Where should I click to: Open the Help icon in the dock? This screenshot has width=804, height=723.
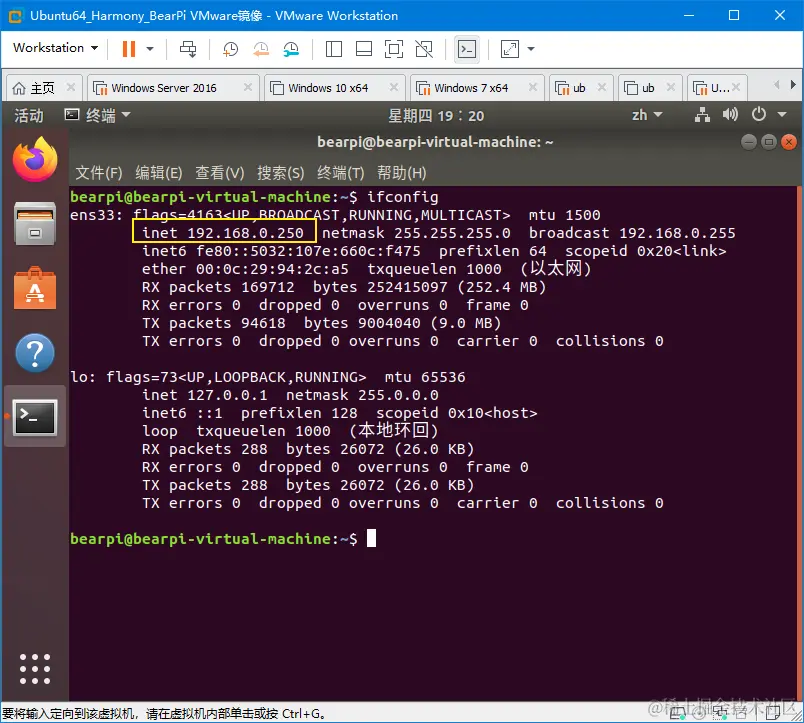point(35,353)
